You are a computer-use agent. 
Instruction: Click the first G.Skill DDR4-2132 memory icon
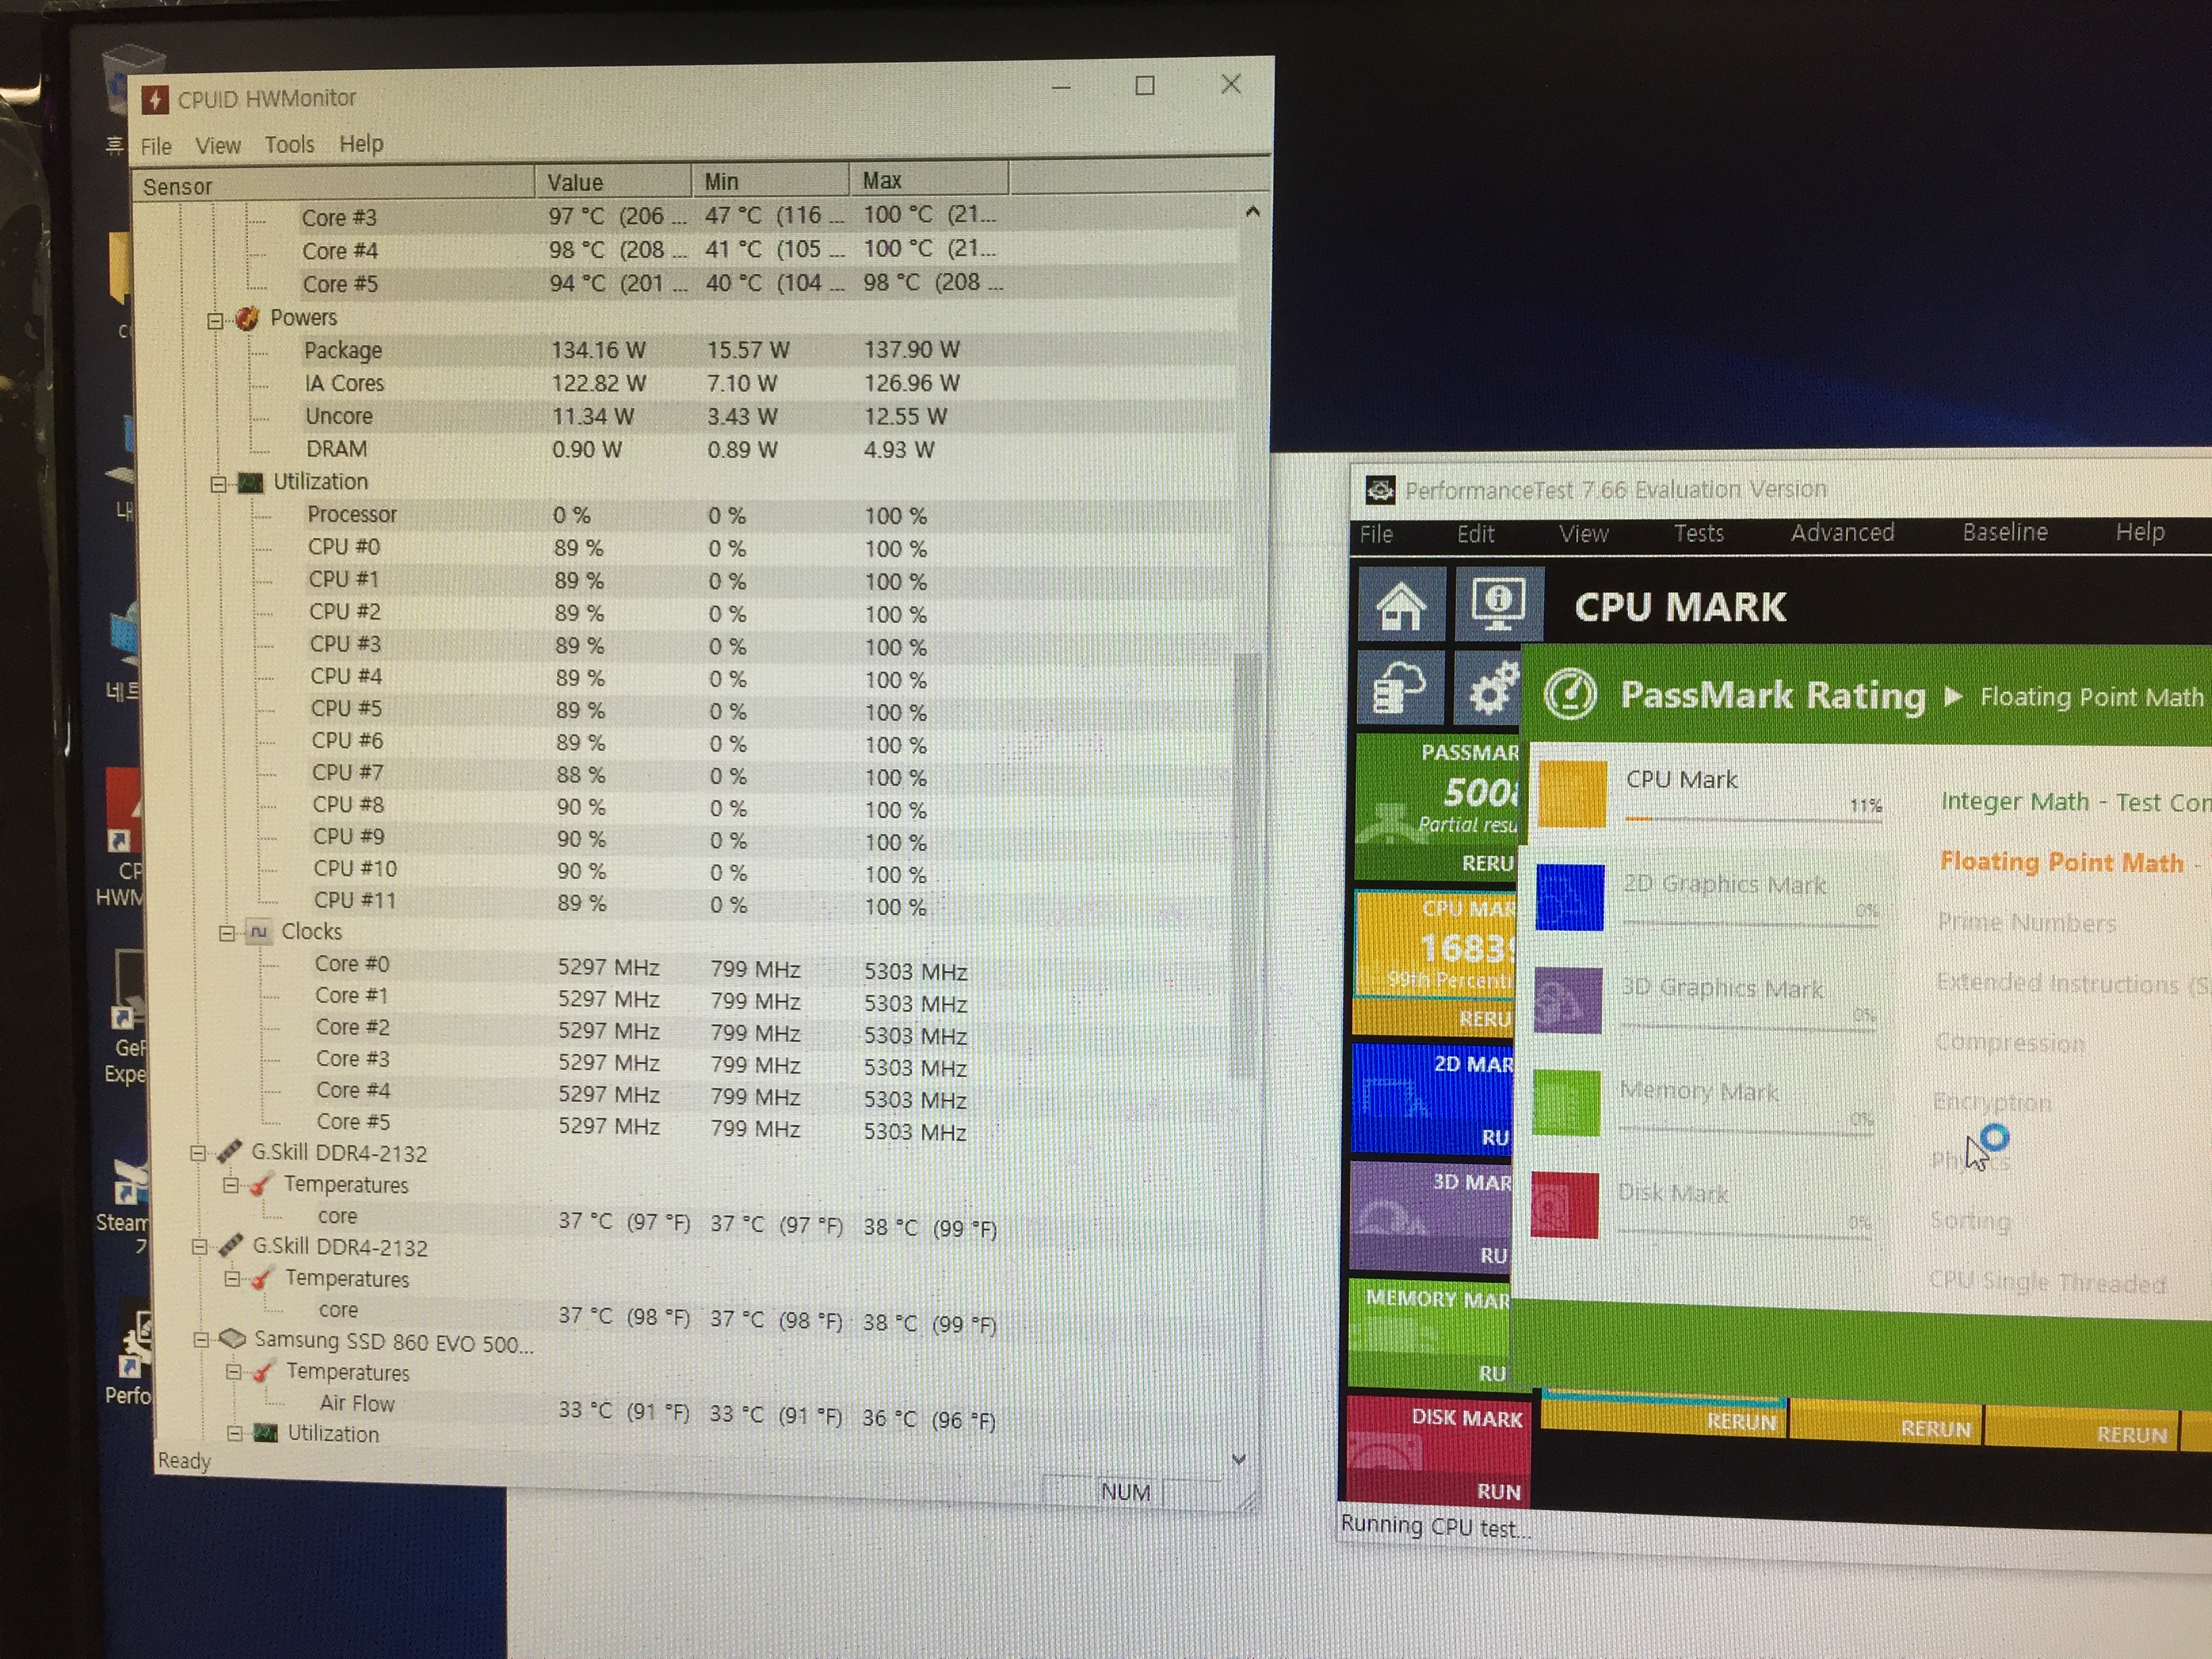click(229, 1152)
